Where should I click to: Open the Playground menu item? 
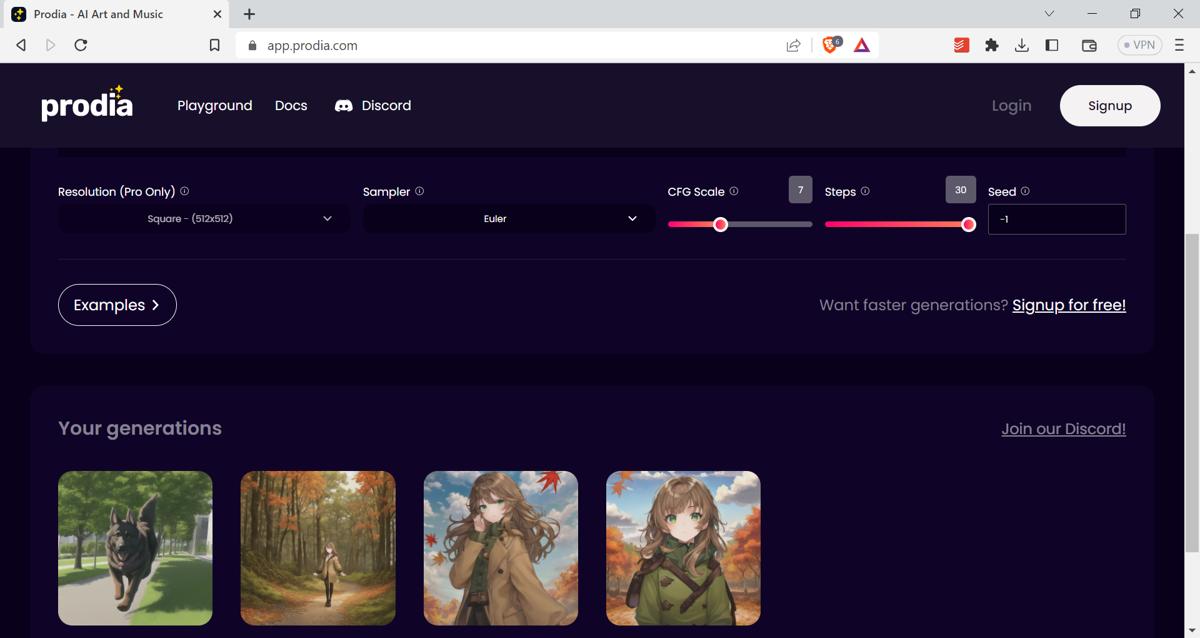(x=214, y=105)
